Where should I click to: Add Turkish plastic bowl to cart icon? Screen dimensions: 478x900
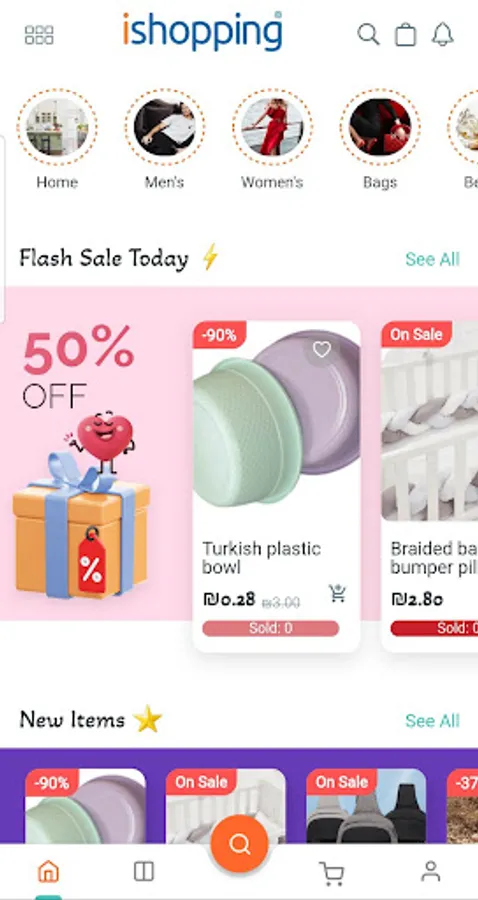tap(337, 593)
